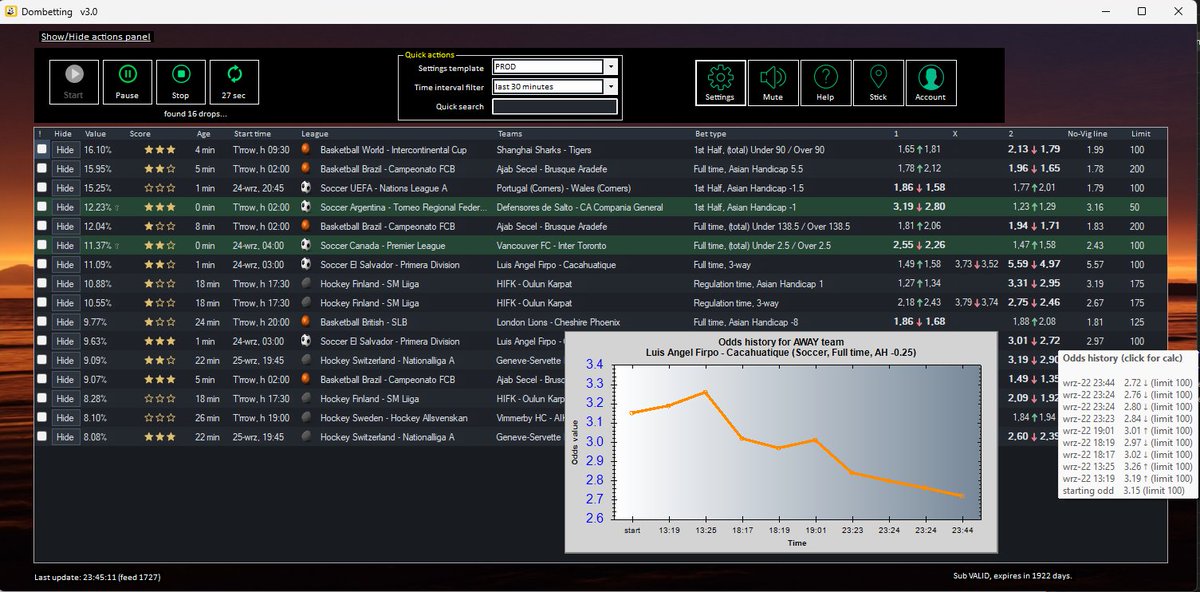Viewport: 1200px width, 592px height.
Task: Sort by the No-Vig line column header
Action: point(1088,134)
